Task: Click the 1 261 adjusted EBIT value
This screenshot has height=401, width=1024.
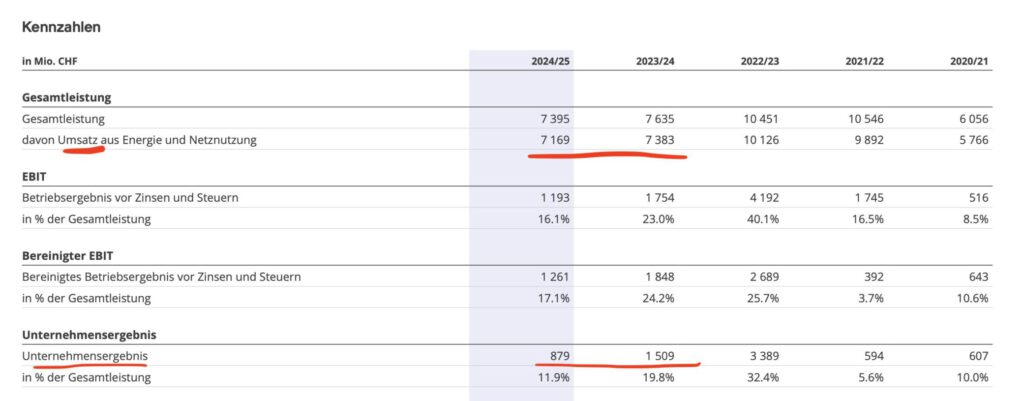Action: pos(553,276)
